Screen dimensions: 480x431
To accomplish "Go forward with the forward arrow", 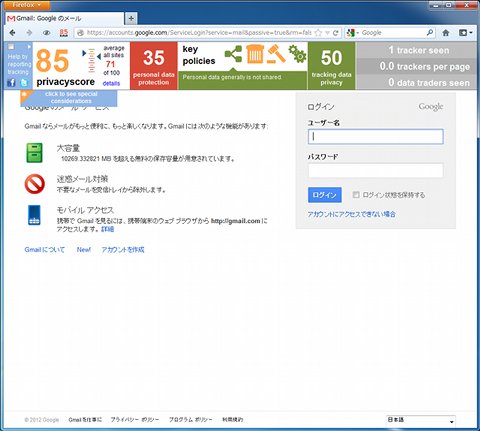I will tap(29, 33).
